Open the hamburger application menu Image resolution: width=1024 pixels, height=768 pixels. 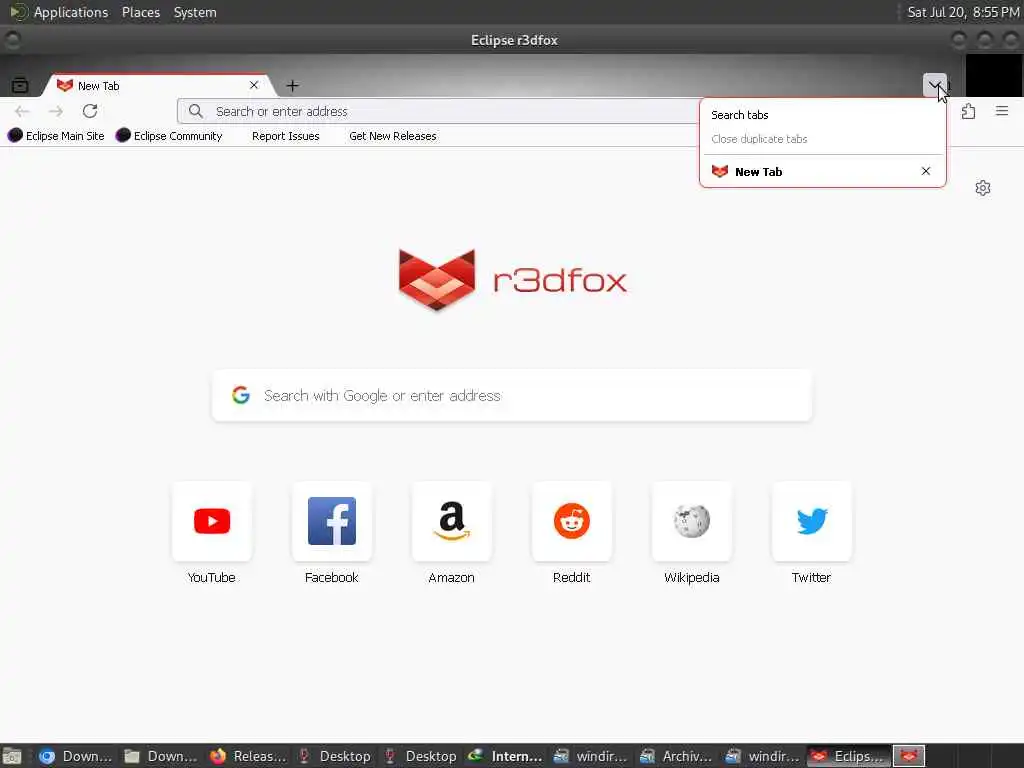click(x=1002, y=112)
